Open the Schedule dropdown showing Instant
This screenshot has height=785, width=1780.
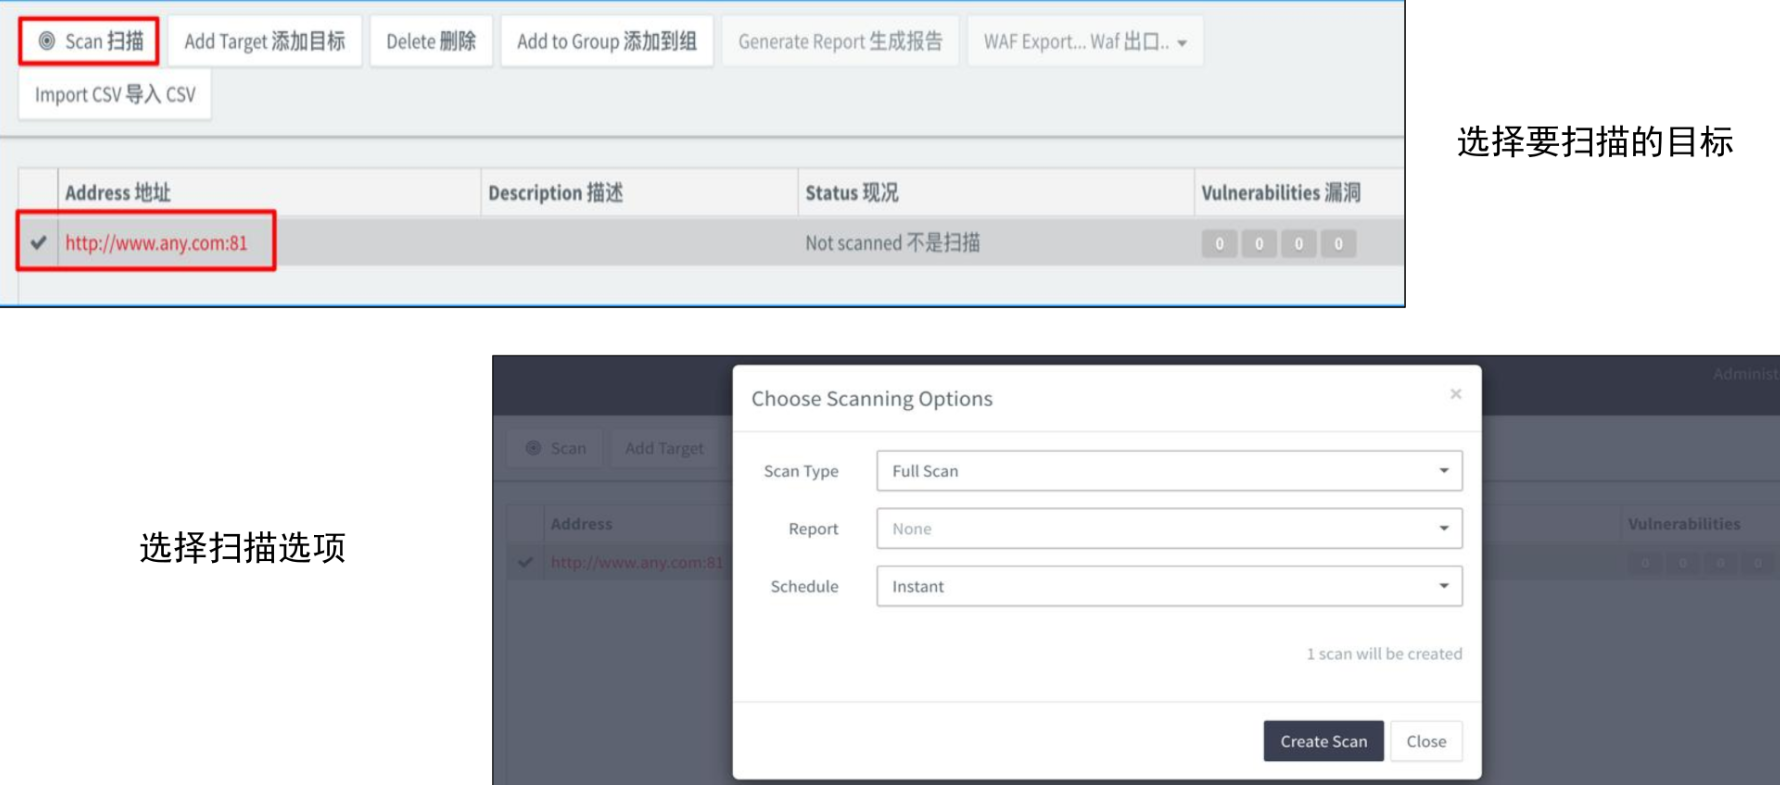click(1168, 587)
